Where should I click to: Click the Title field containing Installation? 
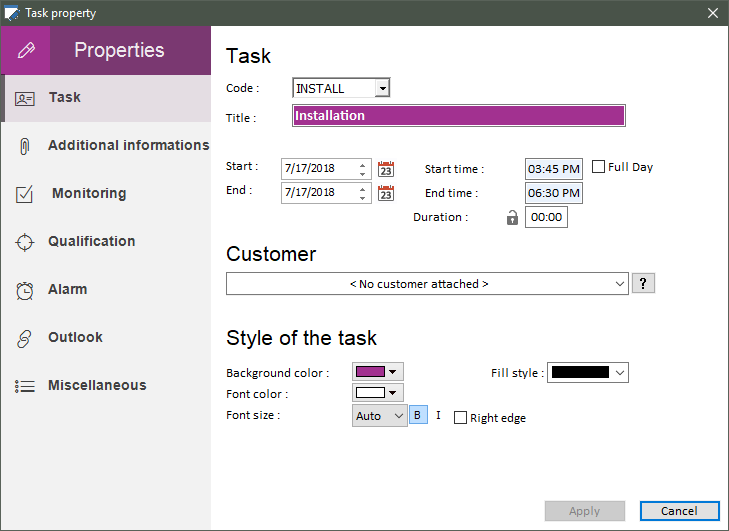click(459, 116)
